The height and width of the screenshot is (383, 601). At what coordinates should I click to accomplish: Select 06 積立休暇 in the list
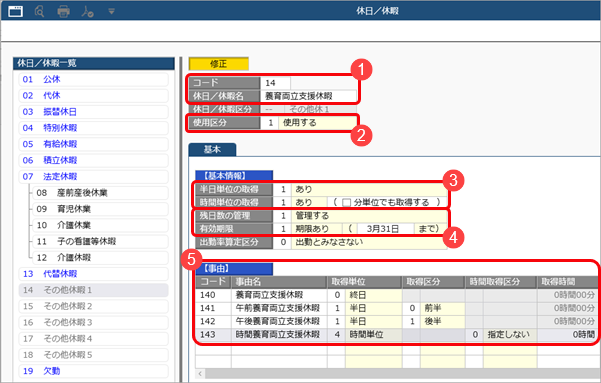tap(93, 160)
